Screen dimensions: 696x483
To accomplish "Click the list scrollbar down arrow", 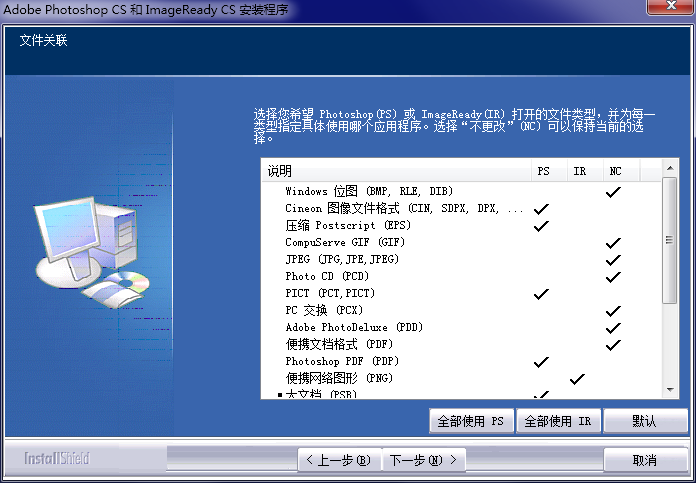I will point(670,390).
